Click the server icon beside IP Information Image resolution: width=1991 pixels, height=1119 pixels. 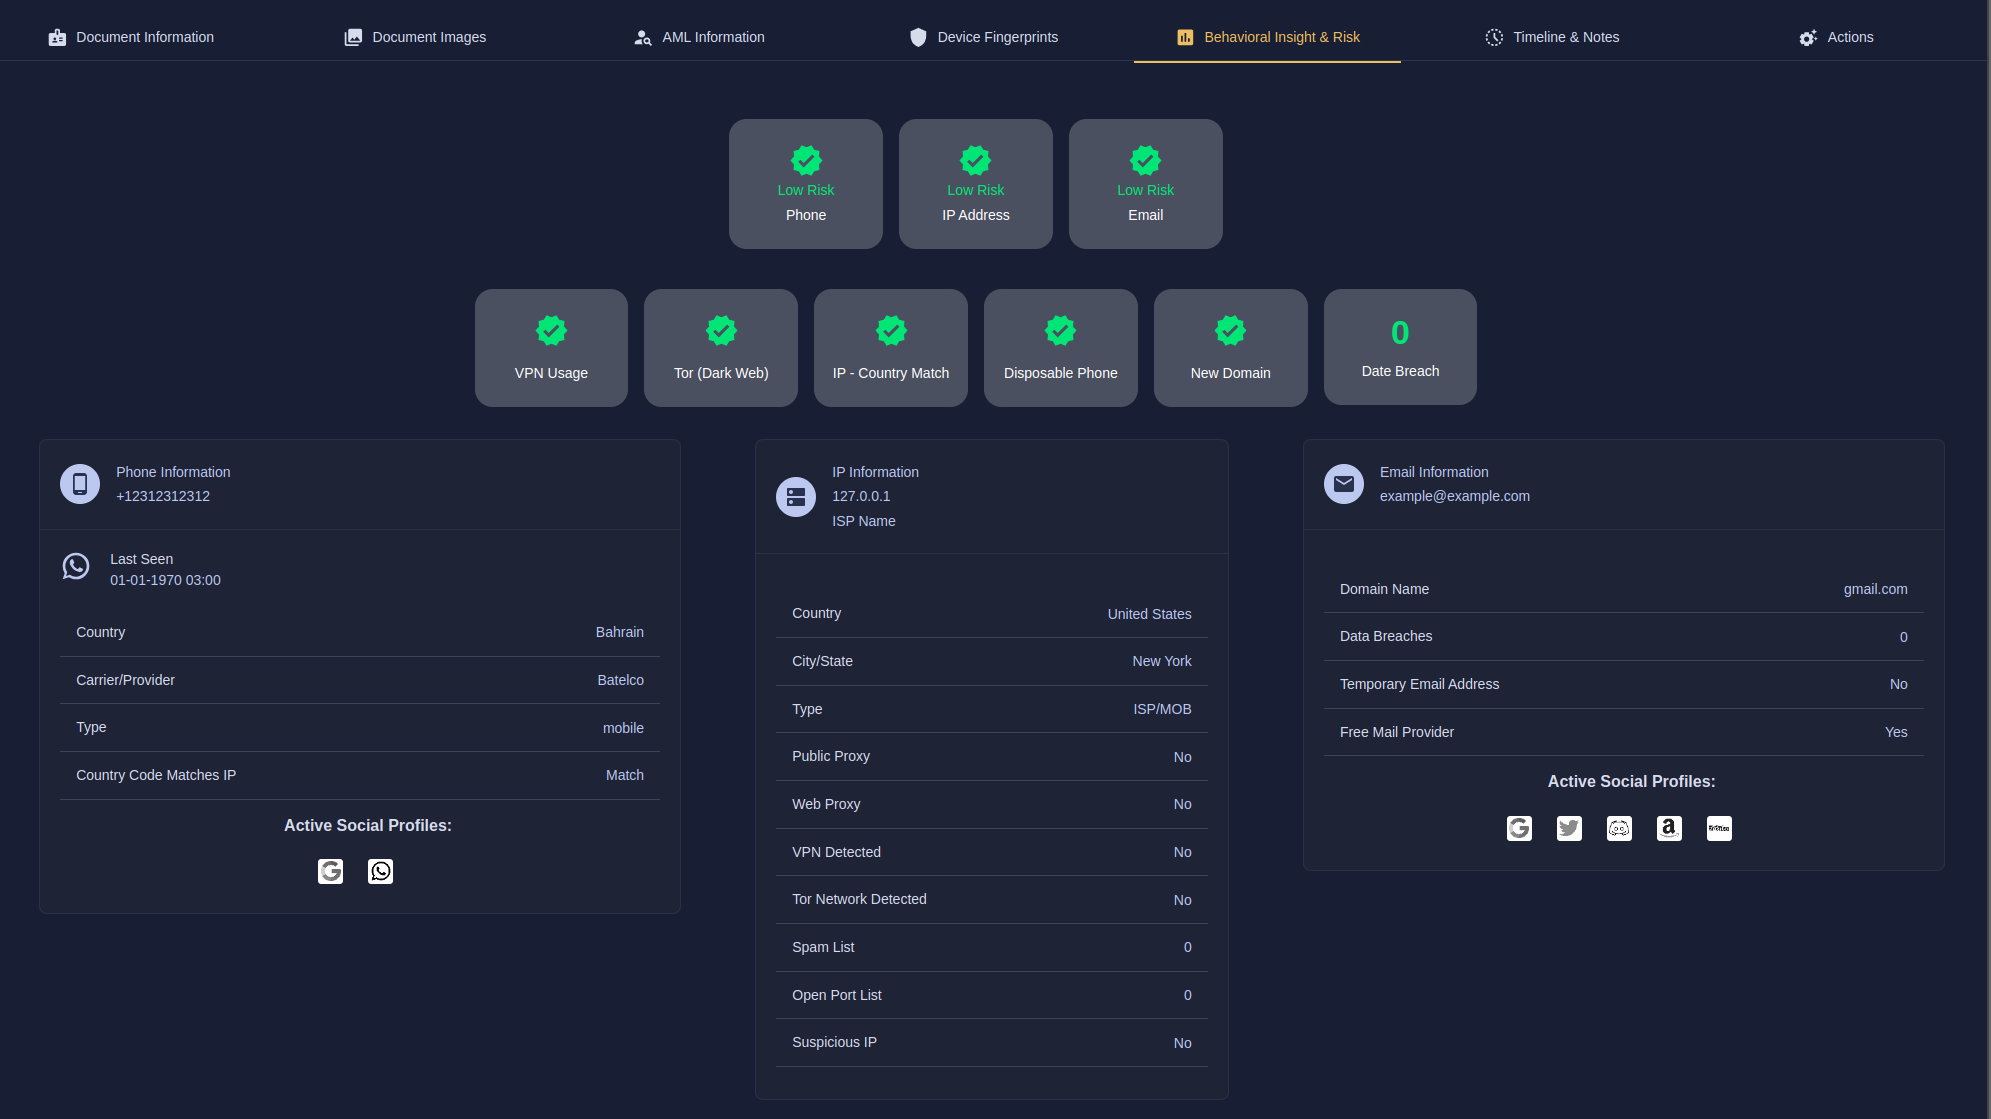tap(796, 496)
